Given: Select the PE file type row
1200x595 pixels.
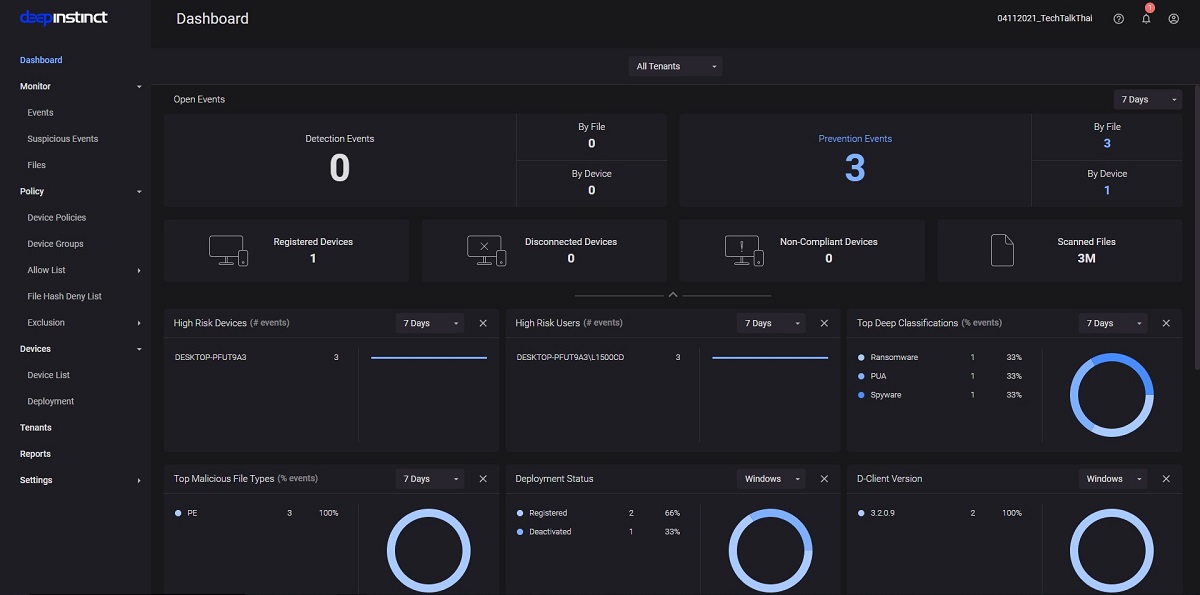Looking at the screenshot, I should click(x=257, y=513).
